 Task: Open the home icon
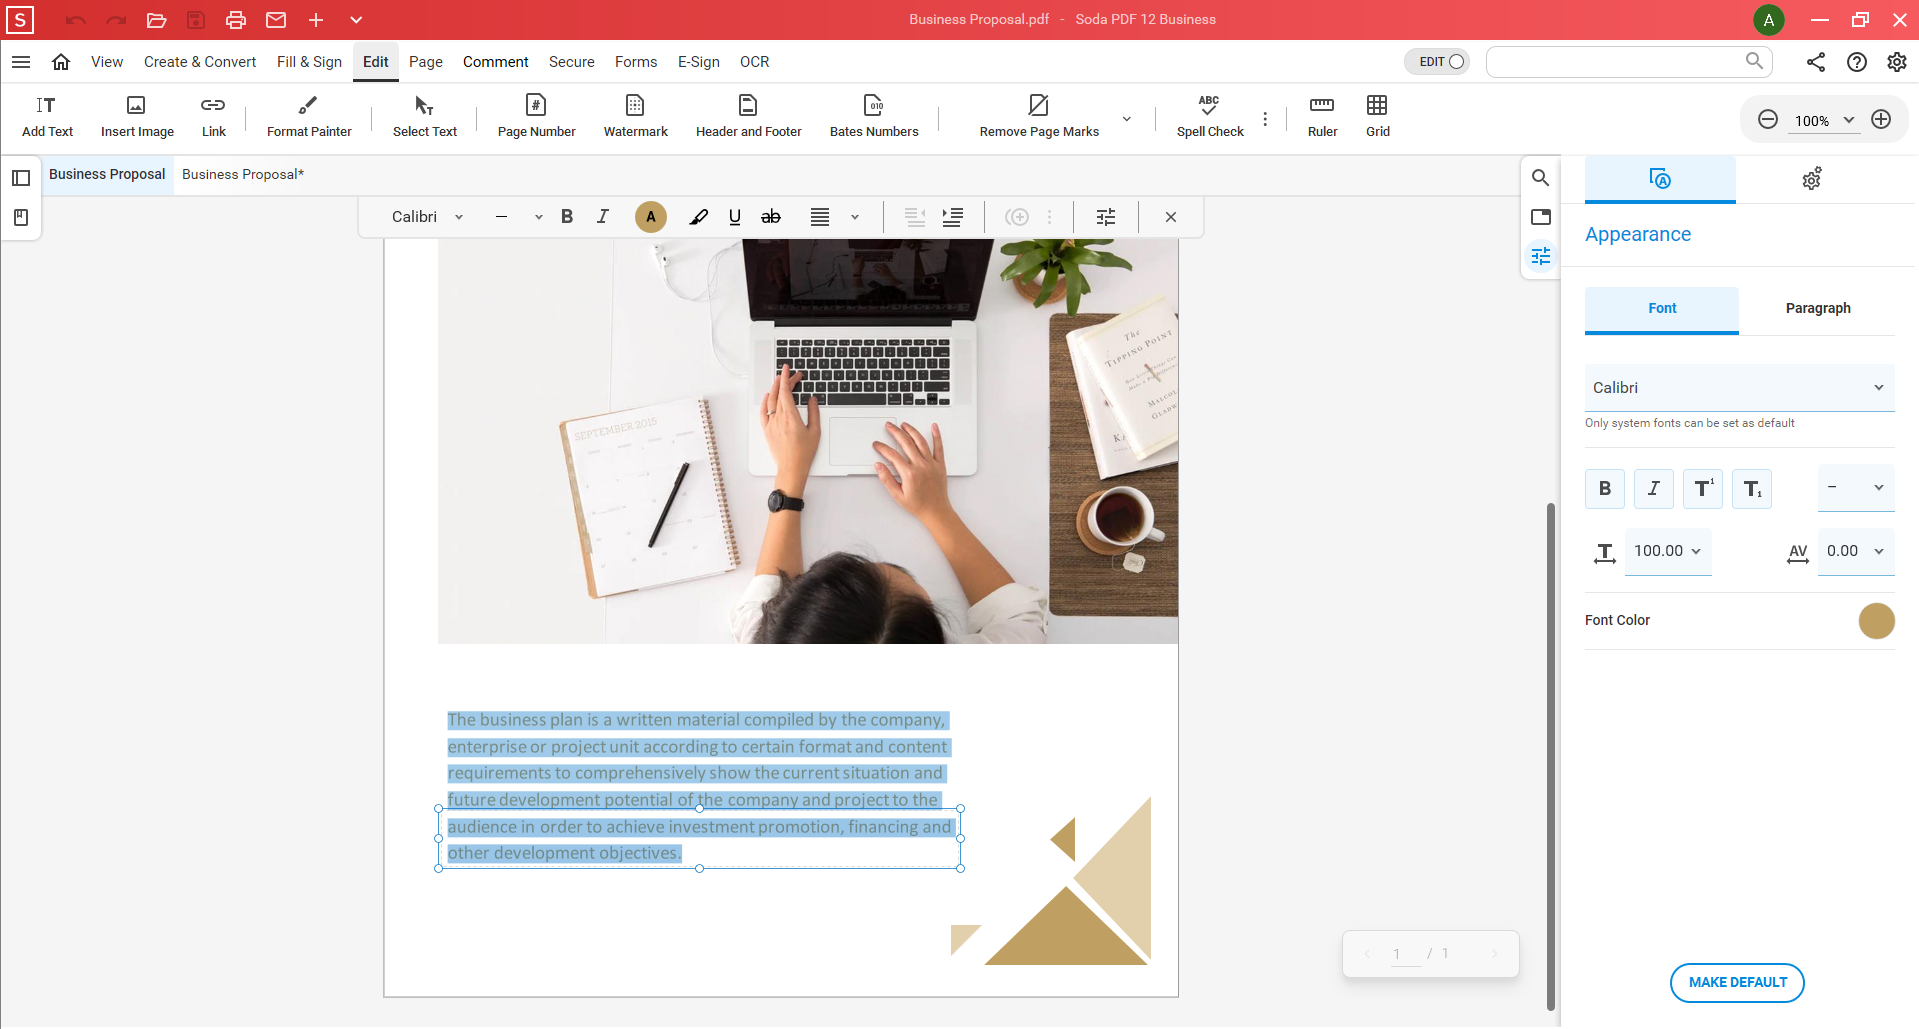[61, 62]
